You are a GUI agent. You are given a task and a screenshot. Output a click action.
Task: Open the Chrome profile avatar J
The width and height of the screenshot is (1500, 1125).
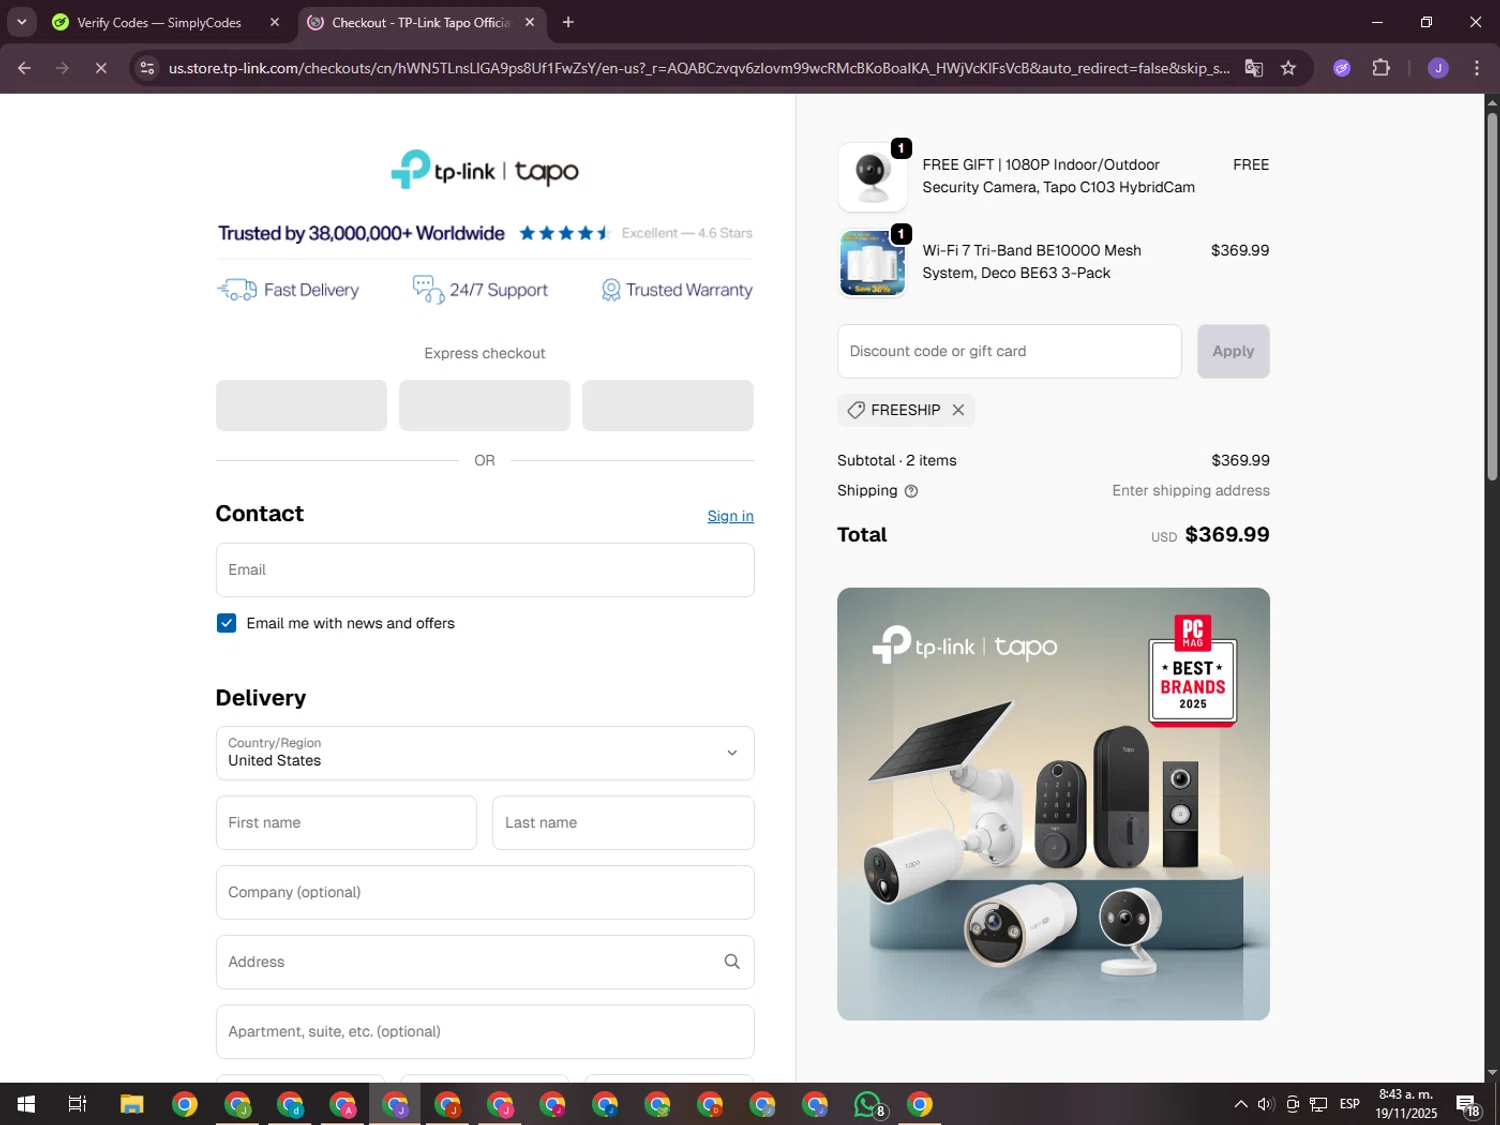(x=1438, y=68)
